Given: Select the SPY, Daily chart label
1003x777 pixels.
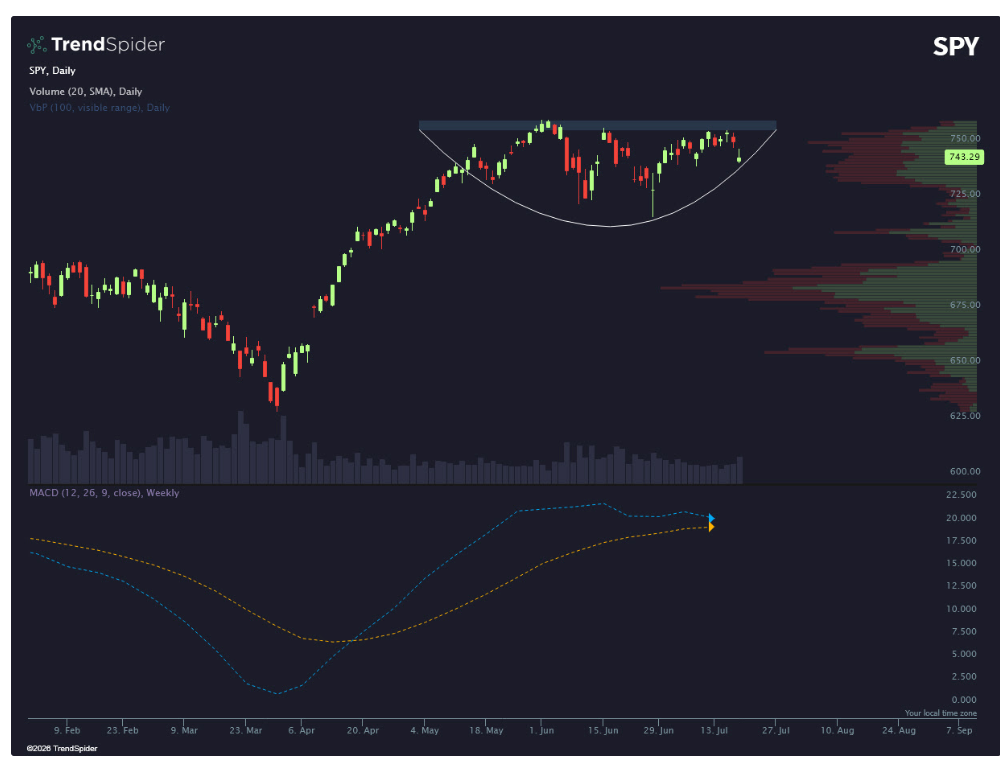Looking at the screenshot, I should pos(52,70).
